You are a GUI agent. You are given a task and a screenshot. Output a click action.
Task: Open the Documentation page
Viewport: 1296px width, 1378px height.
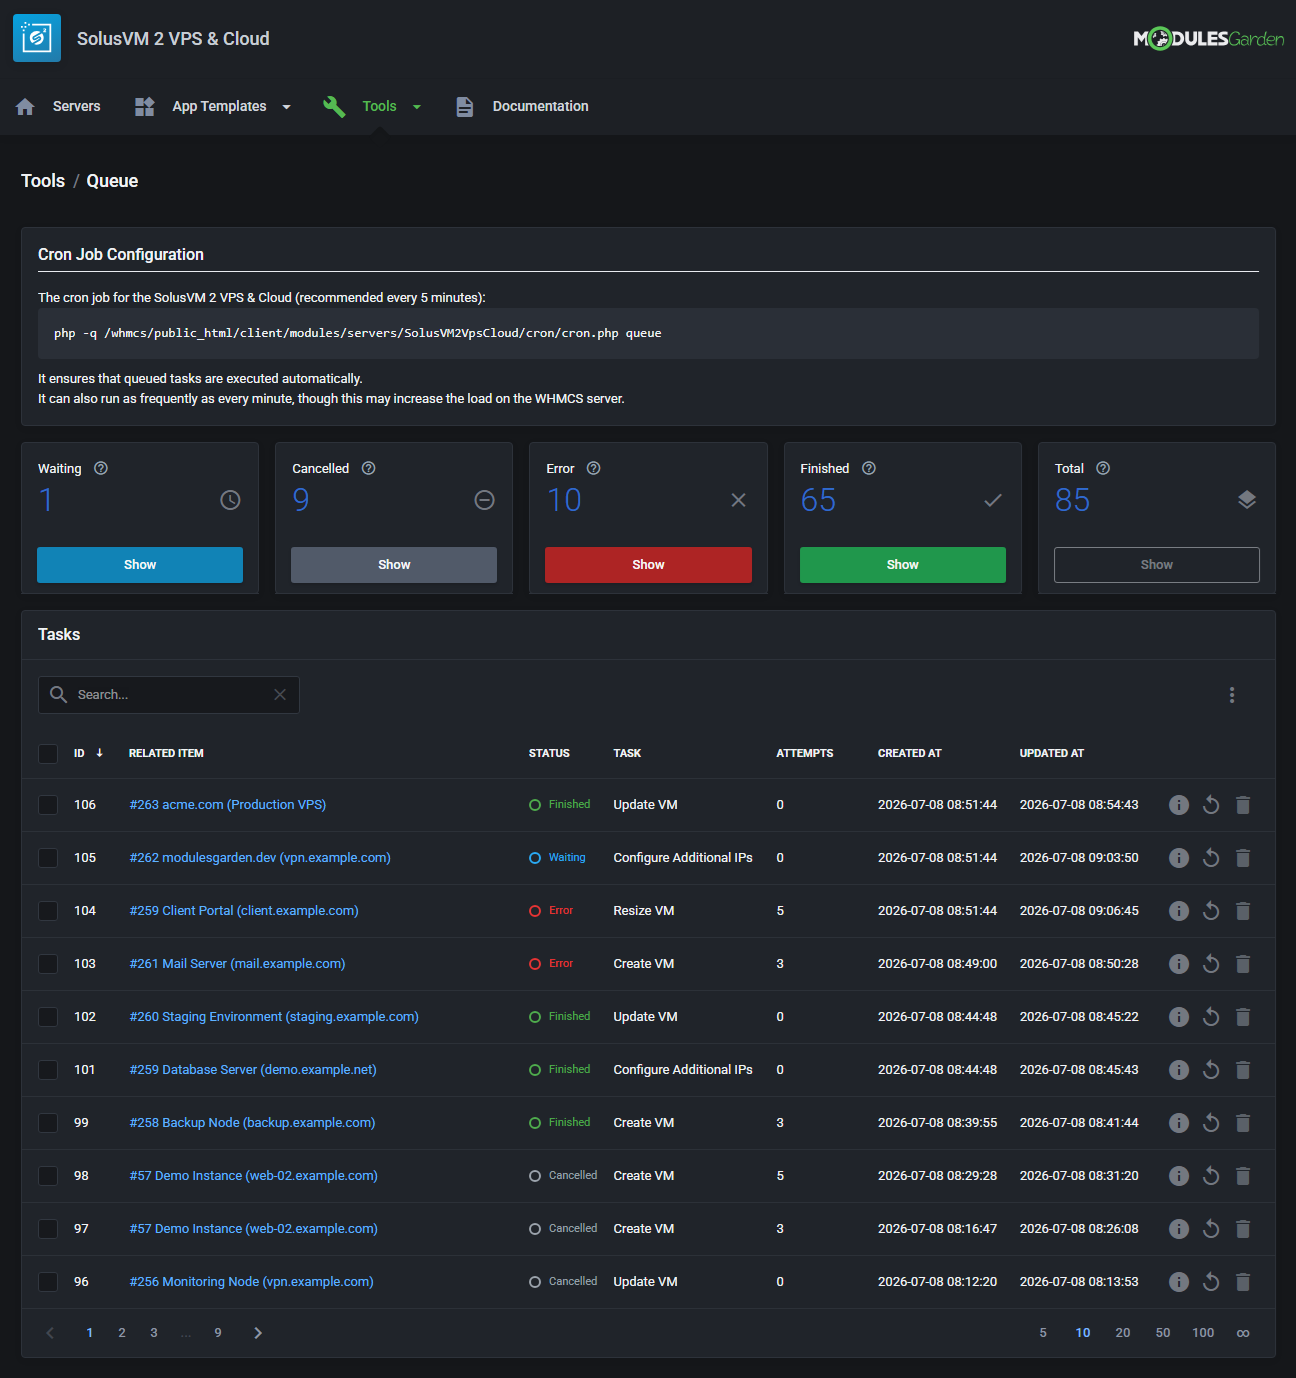pos(522,106)
